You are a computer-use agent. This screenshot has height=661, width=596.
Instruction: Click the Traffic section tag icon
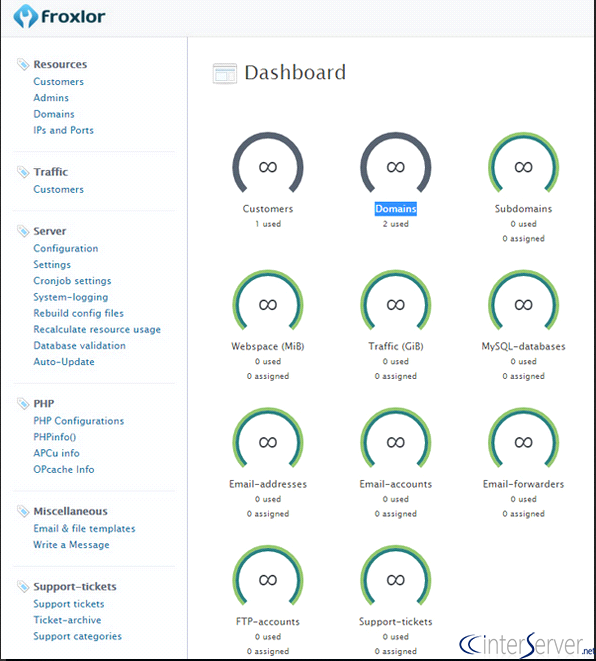tap(23, 172)
